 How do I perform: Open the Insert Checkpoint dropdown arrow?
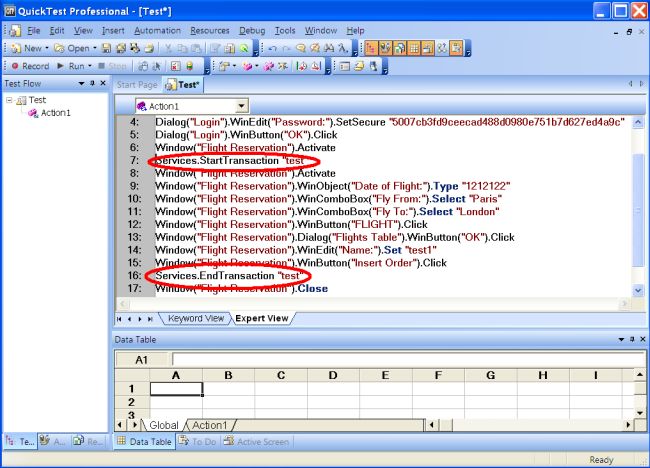234,66
